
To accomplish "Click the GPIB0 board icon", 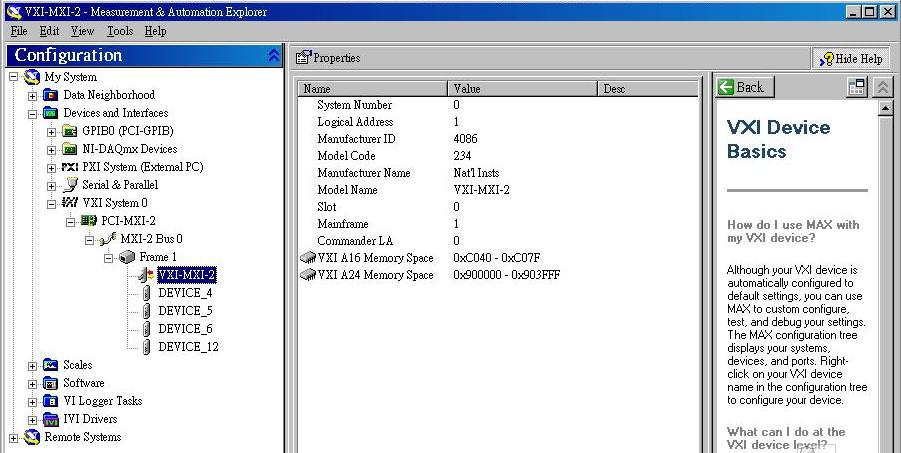I will (70, 131).
